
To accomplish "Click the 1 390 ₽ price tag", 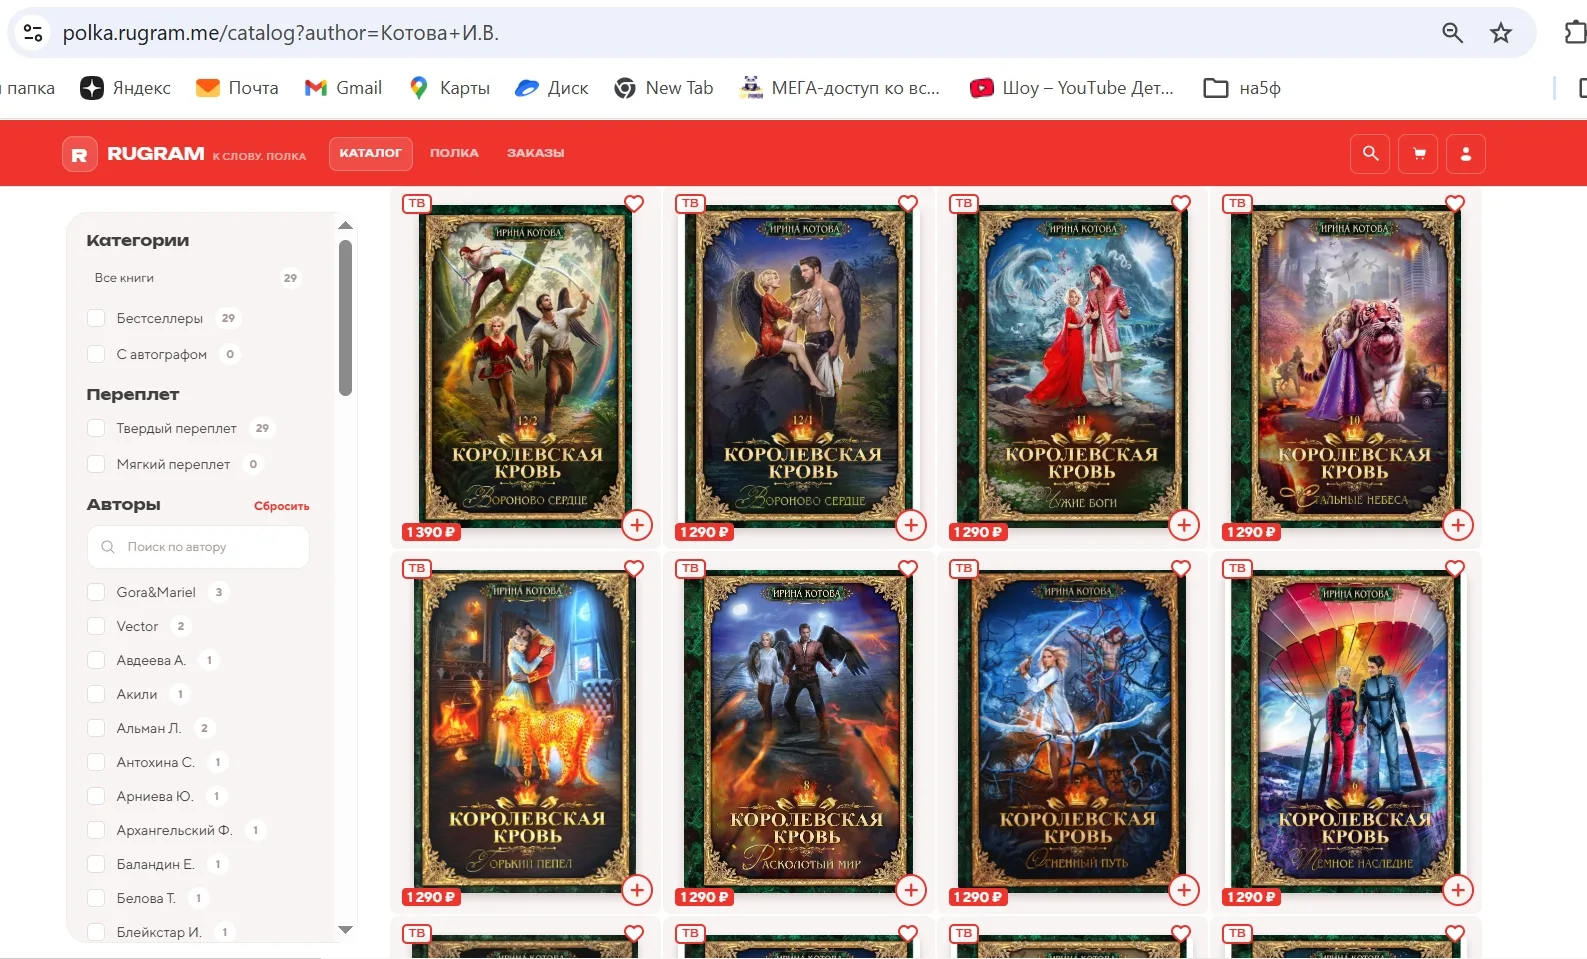I will [431, 532].
